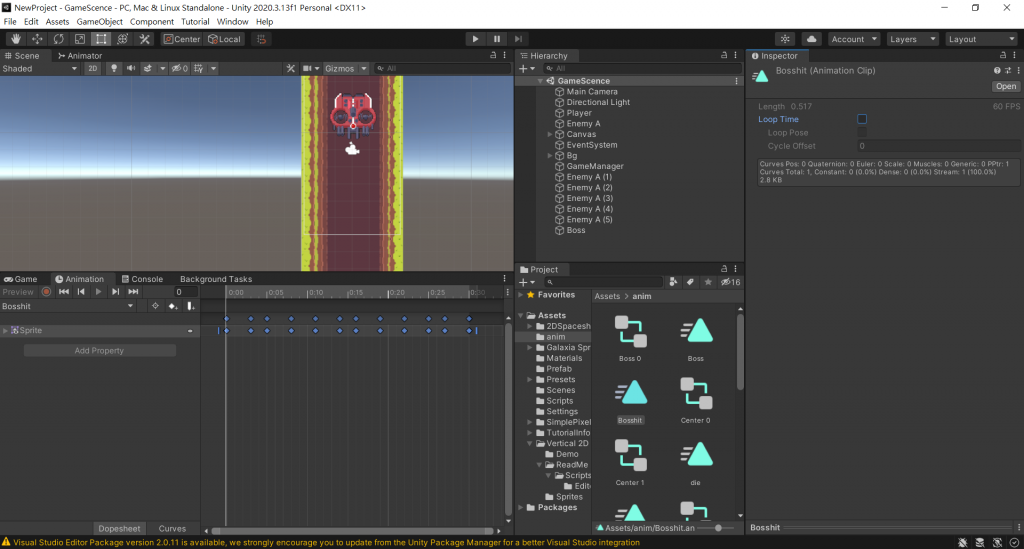Open Bosshit clip selection dropdown
Image resolution: width=1024 pixels, height=549 pixels.
click(x=68, y=306)
